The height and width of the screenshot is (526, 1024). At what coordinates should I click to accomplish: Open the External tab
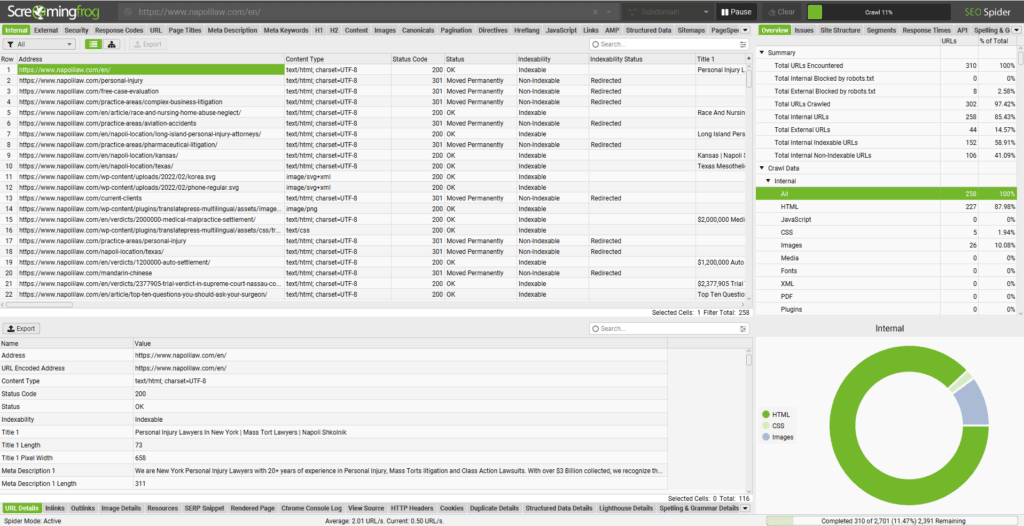click(46, 30)
